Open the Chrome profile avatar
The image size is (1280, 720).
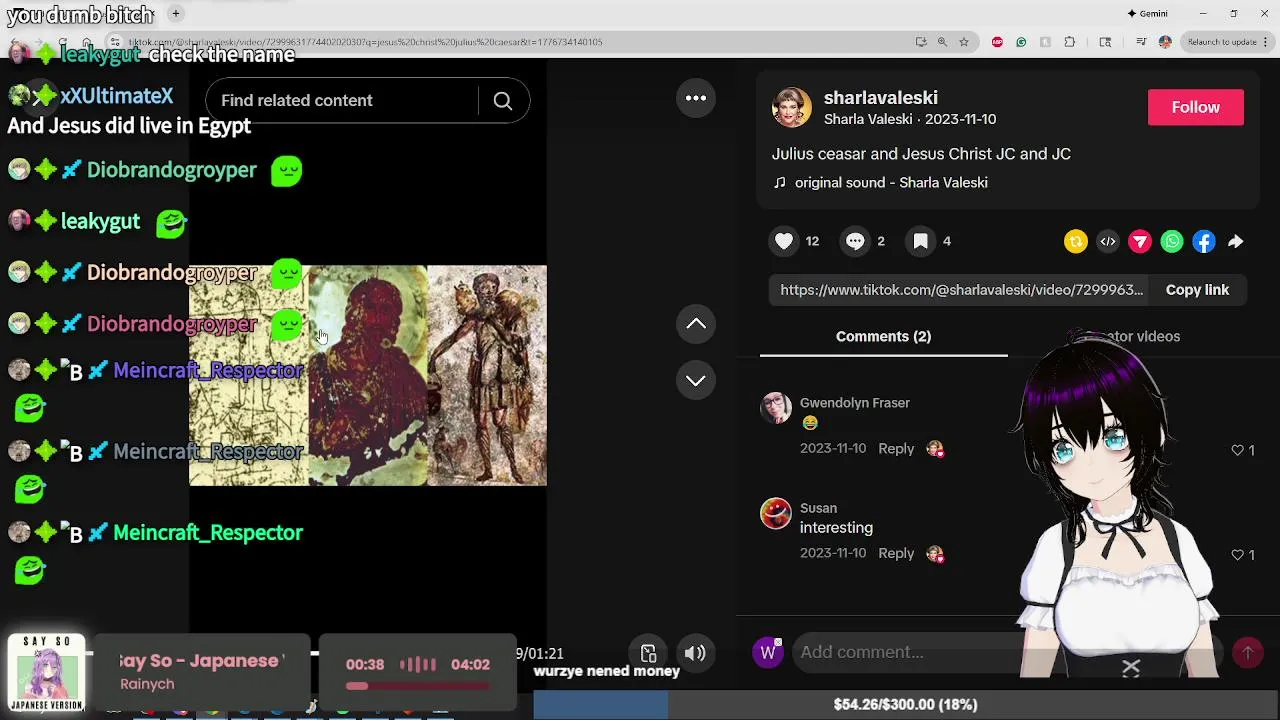(x=1165, y=42)
